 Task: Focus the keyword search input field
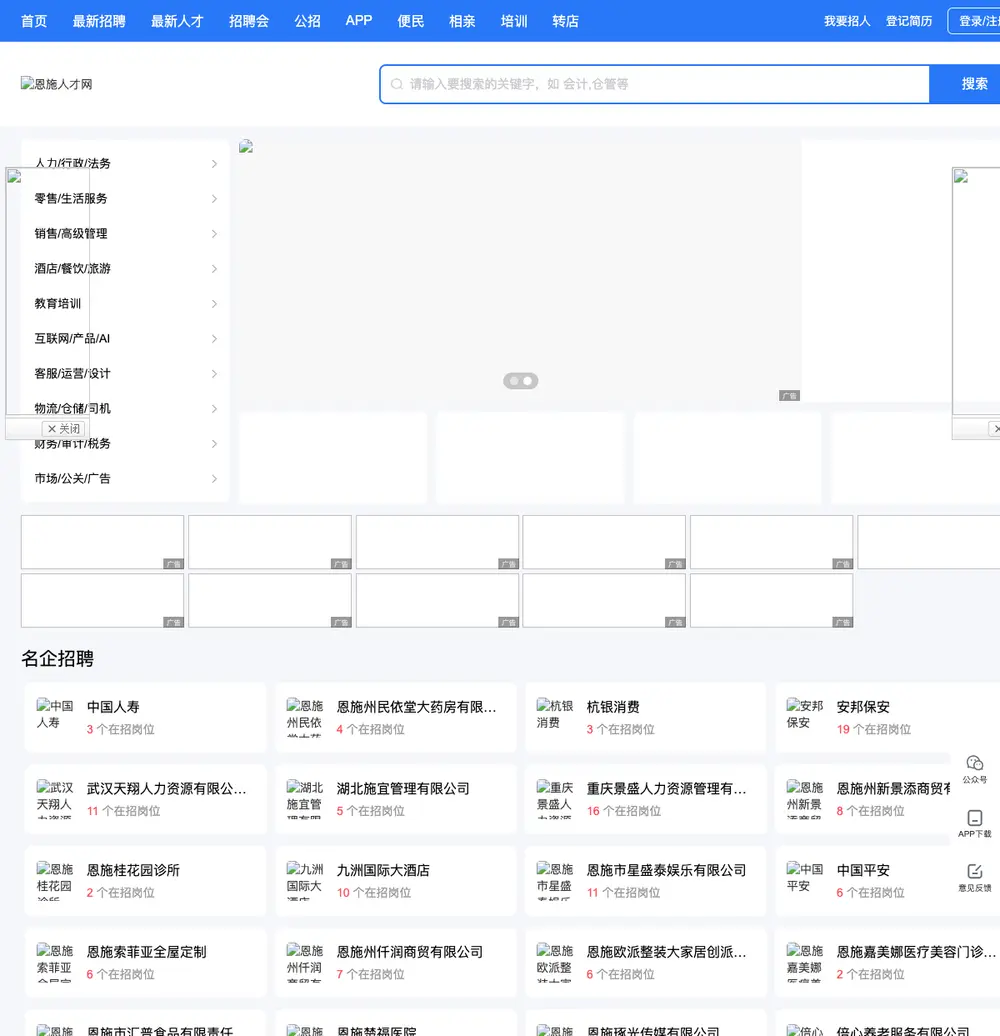pyautogui.click(x=655, y=84)
